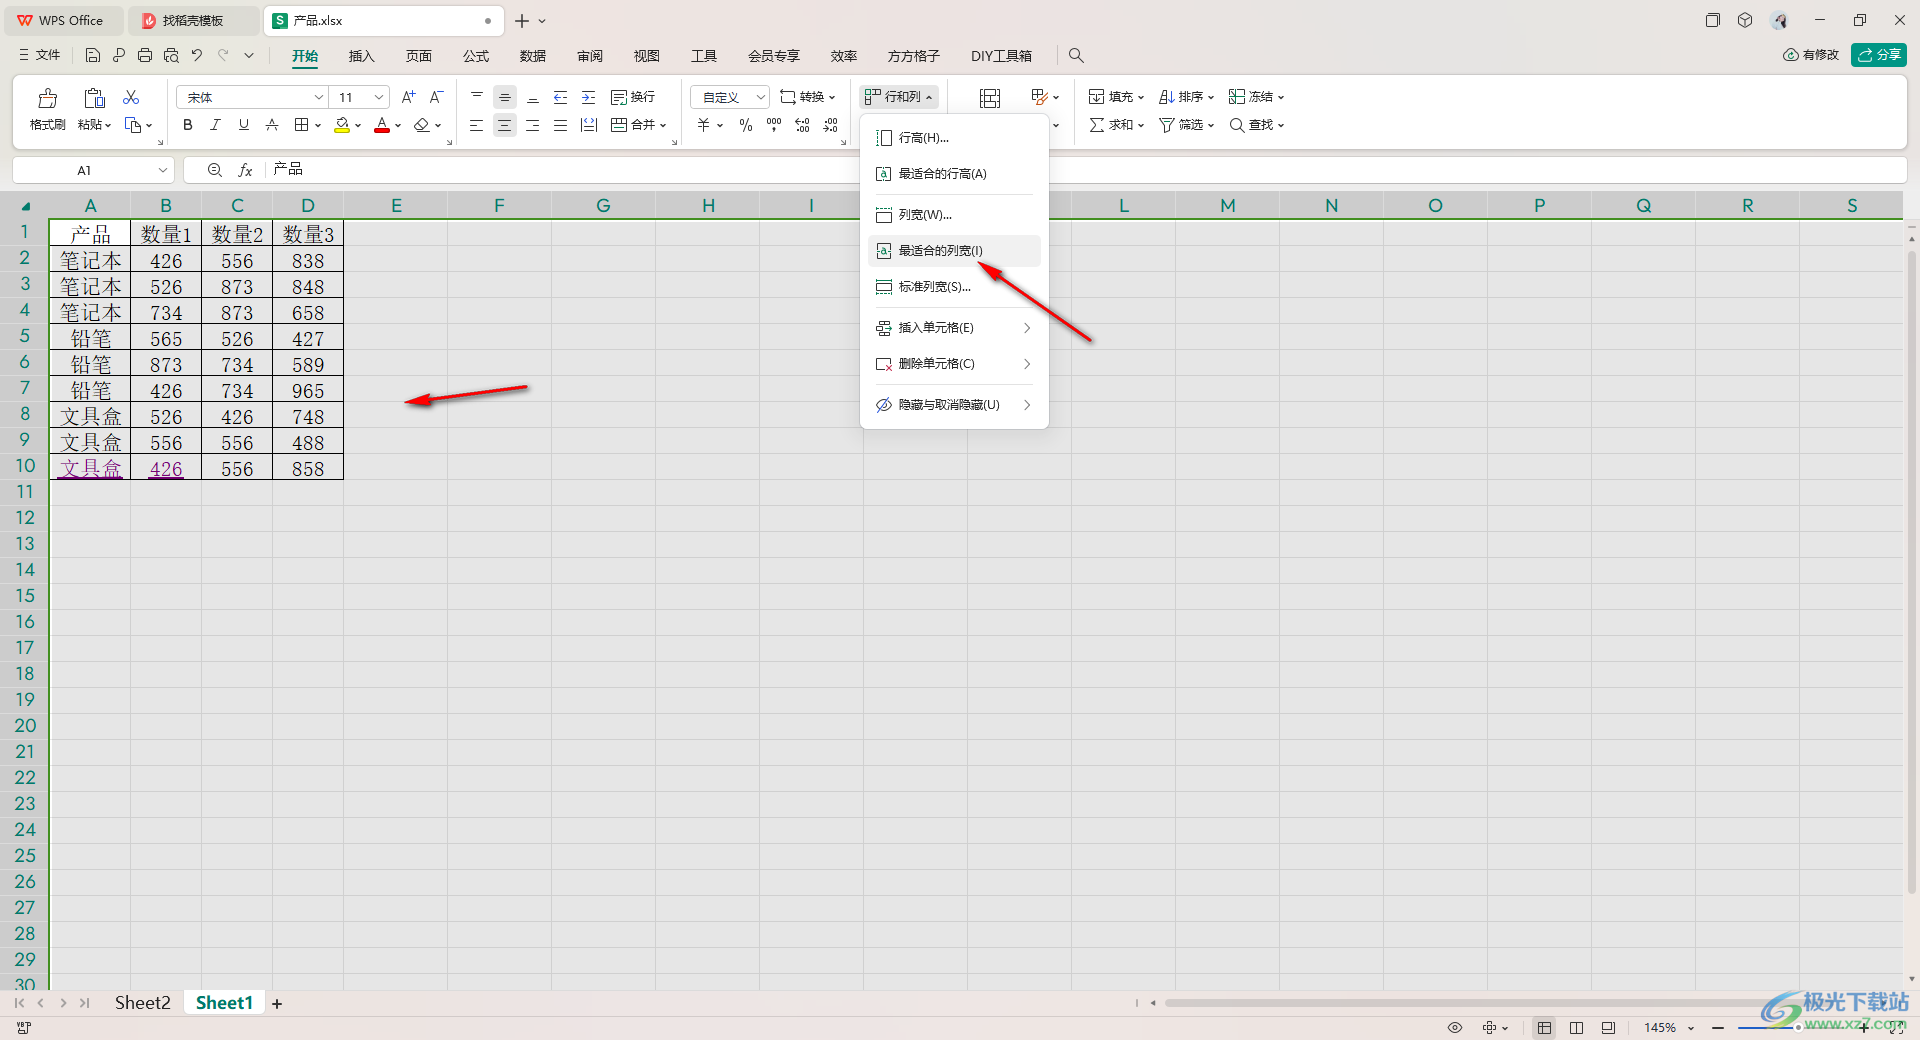Open the font size 11 dropdown

379,97
